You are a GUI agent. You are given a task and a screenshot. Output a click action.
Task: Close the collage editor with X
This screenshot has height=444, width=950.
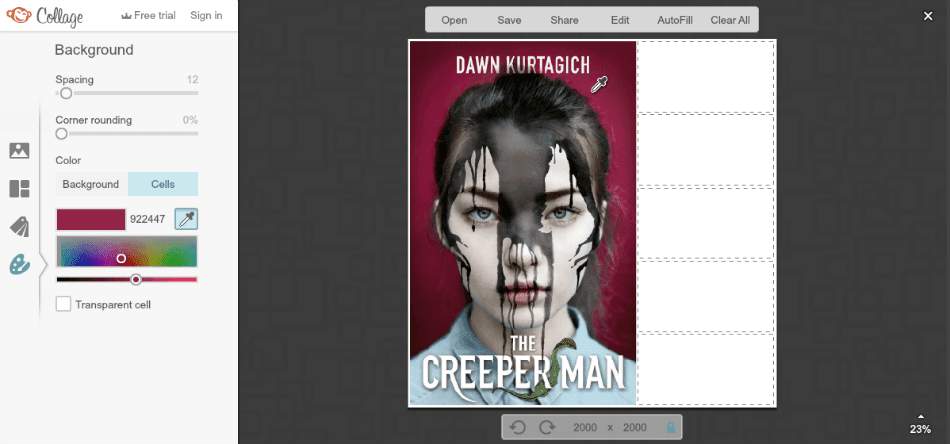928,16
